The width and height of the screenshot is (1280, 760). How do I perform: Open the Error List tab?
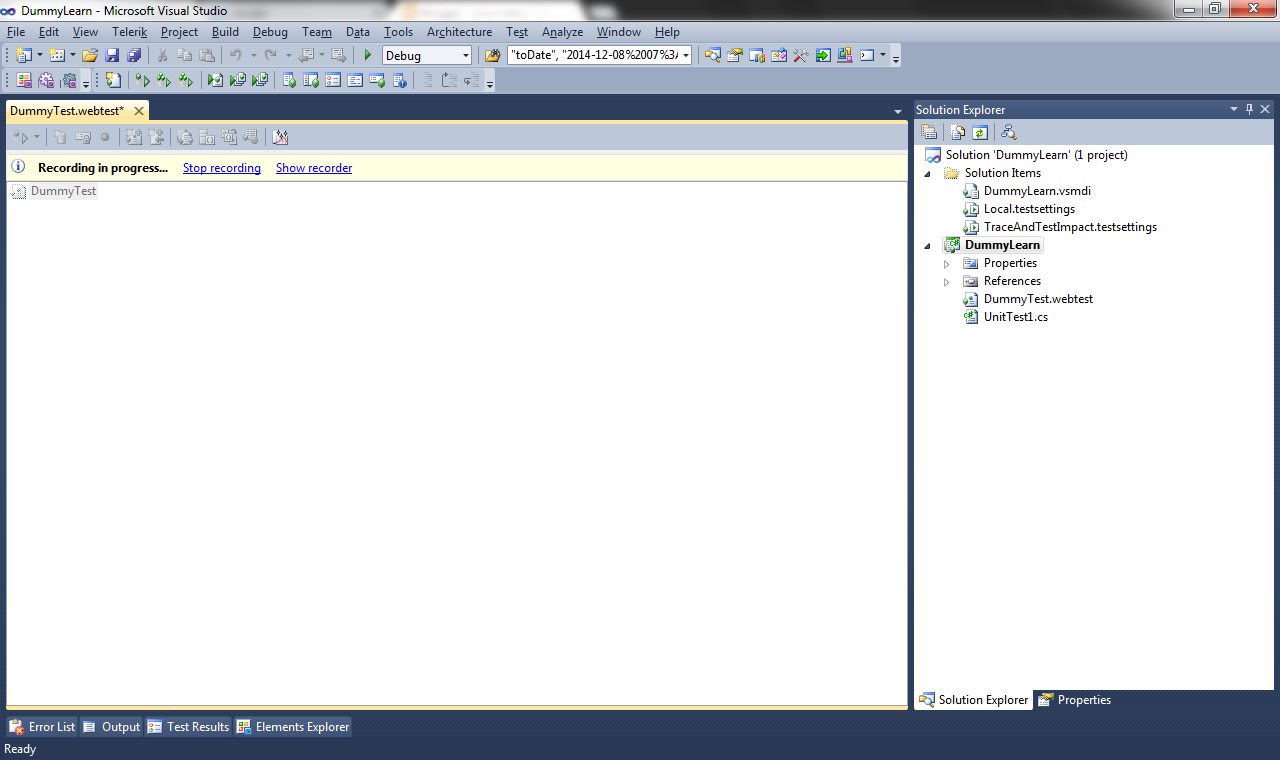tap(42, 727)
